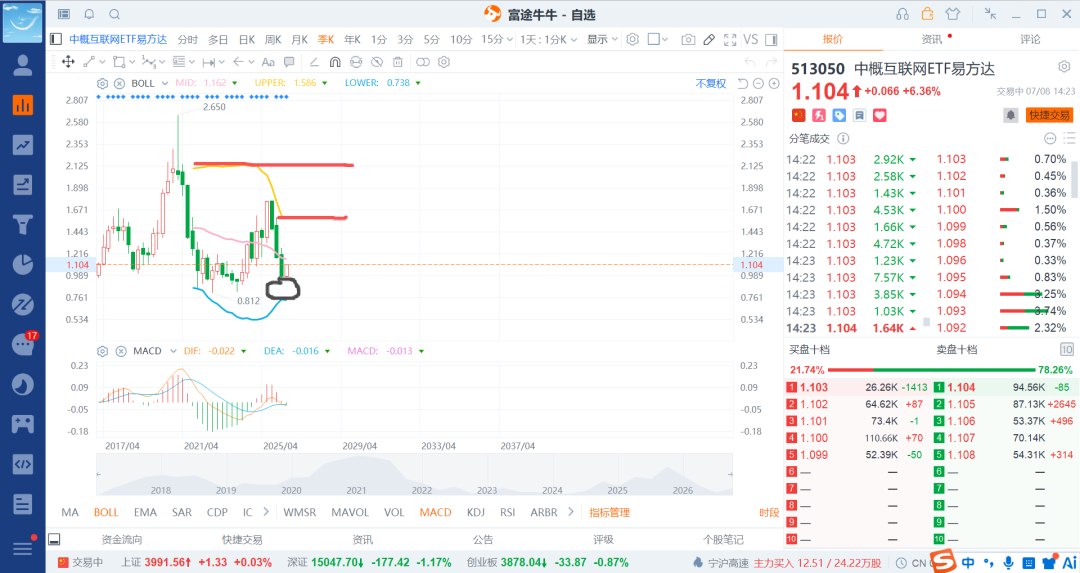Switch to the 资讯 tab in right panel
This screenshot has height=573, width=1080.
932,39
